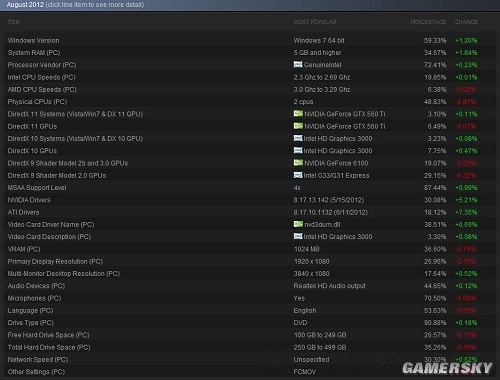The width and height of the screenshot is (500, 380).
Task: Click the Intel icon beside GenuineIntel
Action: pyautogui.click(x=298, y=64)
